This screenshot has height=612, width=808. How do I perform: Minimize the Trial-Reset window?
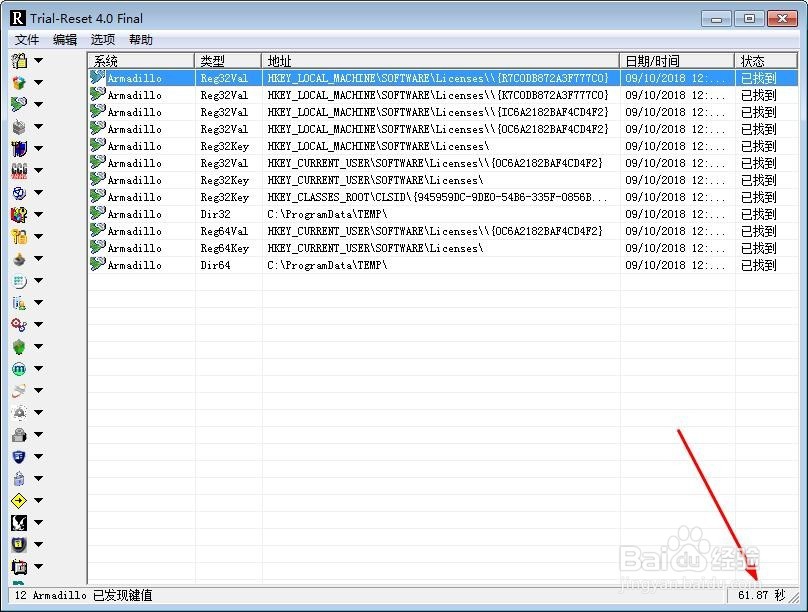716,19
